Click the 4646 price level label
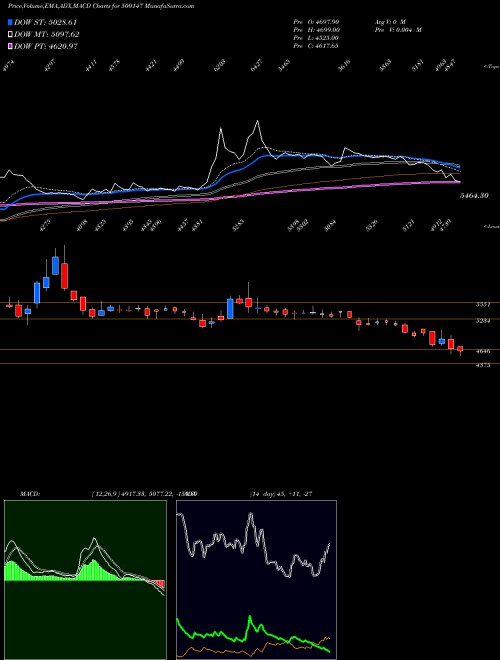This screenshot has height=660, width=500. 483,351
